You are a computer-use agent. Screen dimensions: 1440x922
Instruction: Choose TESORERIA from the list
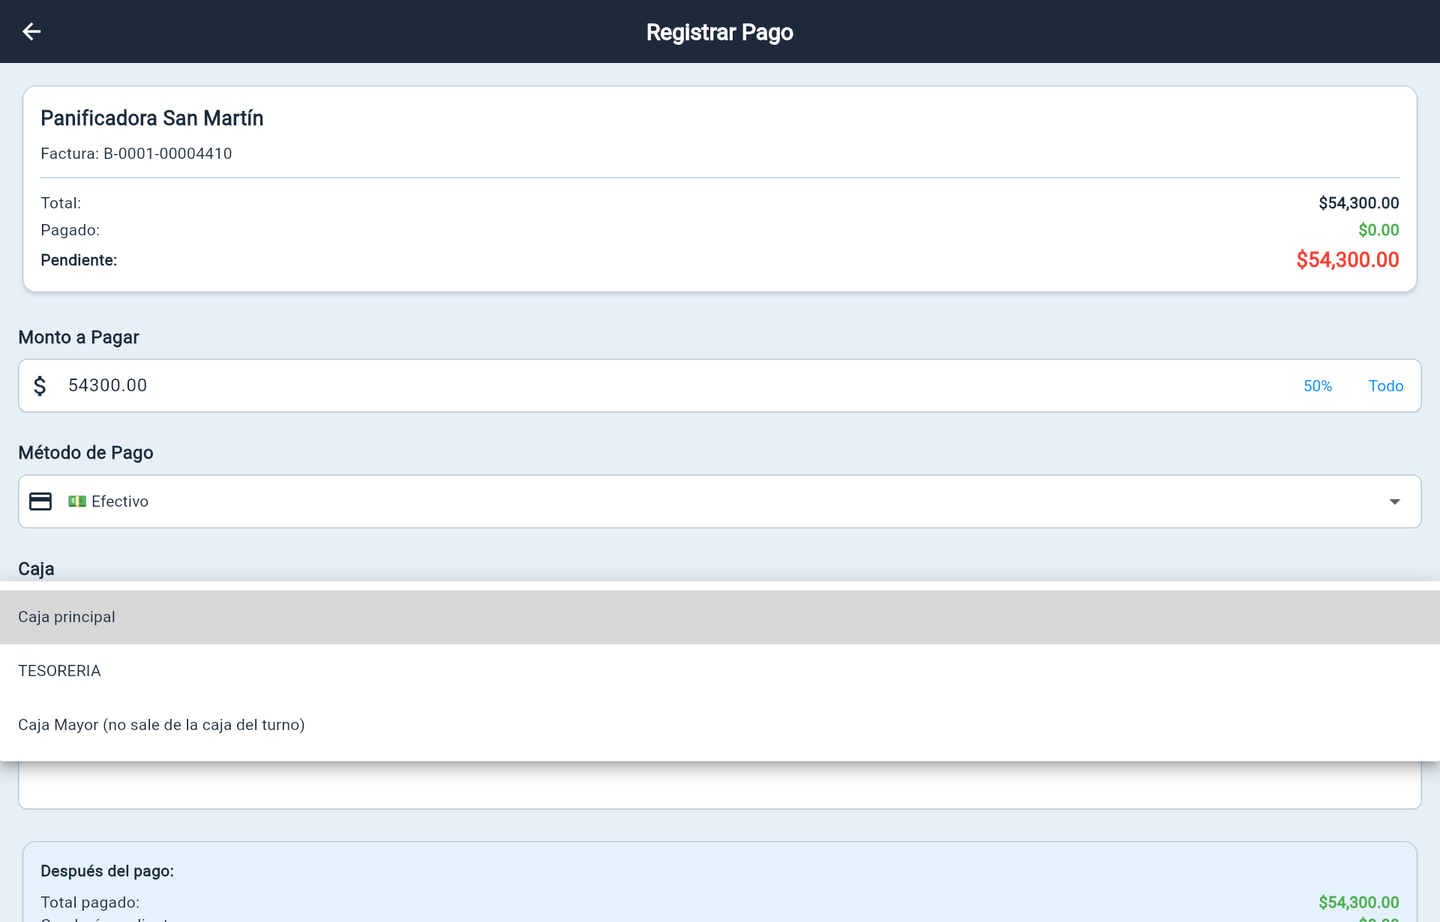[720, 671]
